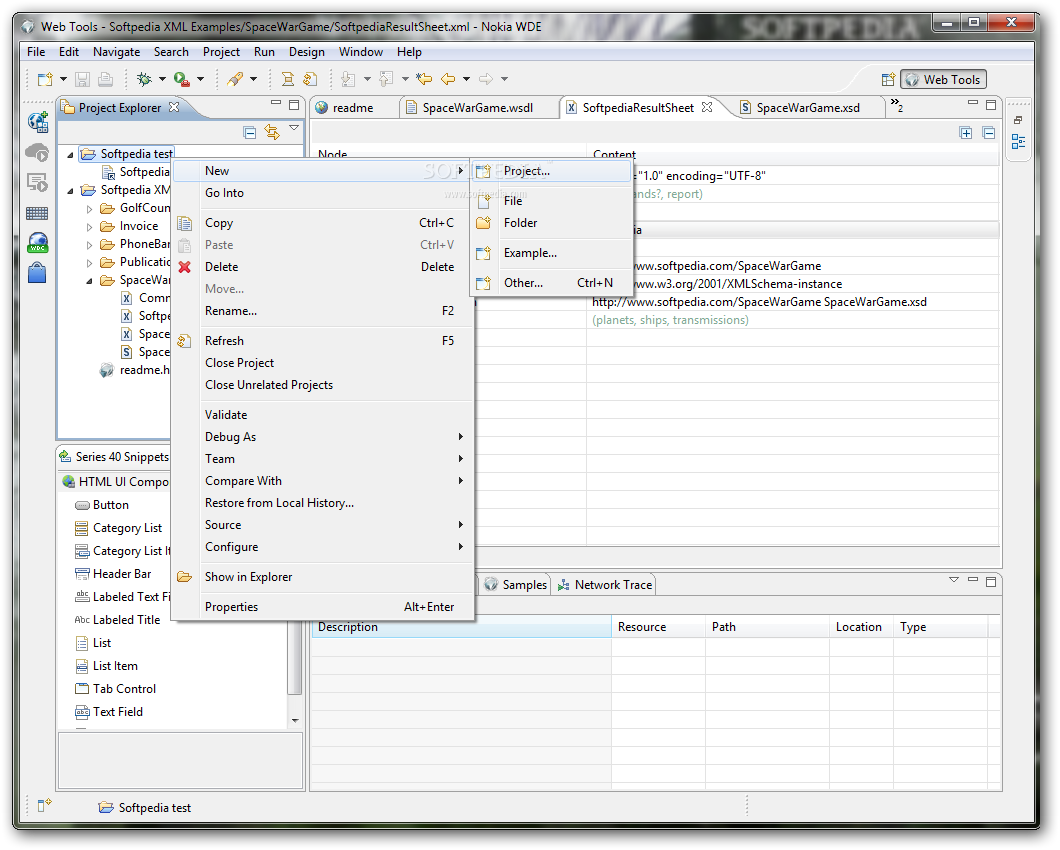
Task: Click the Web Tools perspective button
Action: tap(943, 79)
